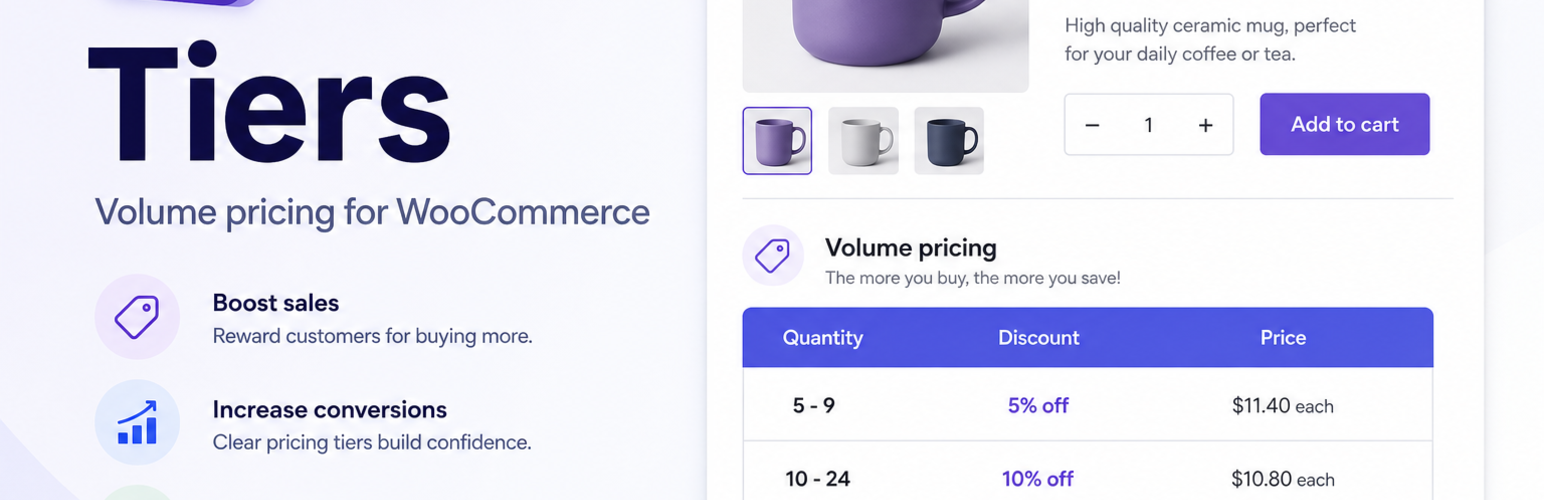The image size is (1544, 500).
Task: Select the navy mug thumbnail
Action: (x=949, y=141)
